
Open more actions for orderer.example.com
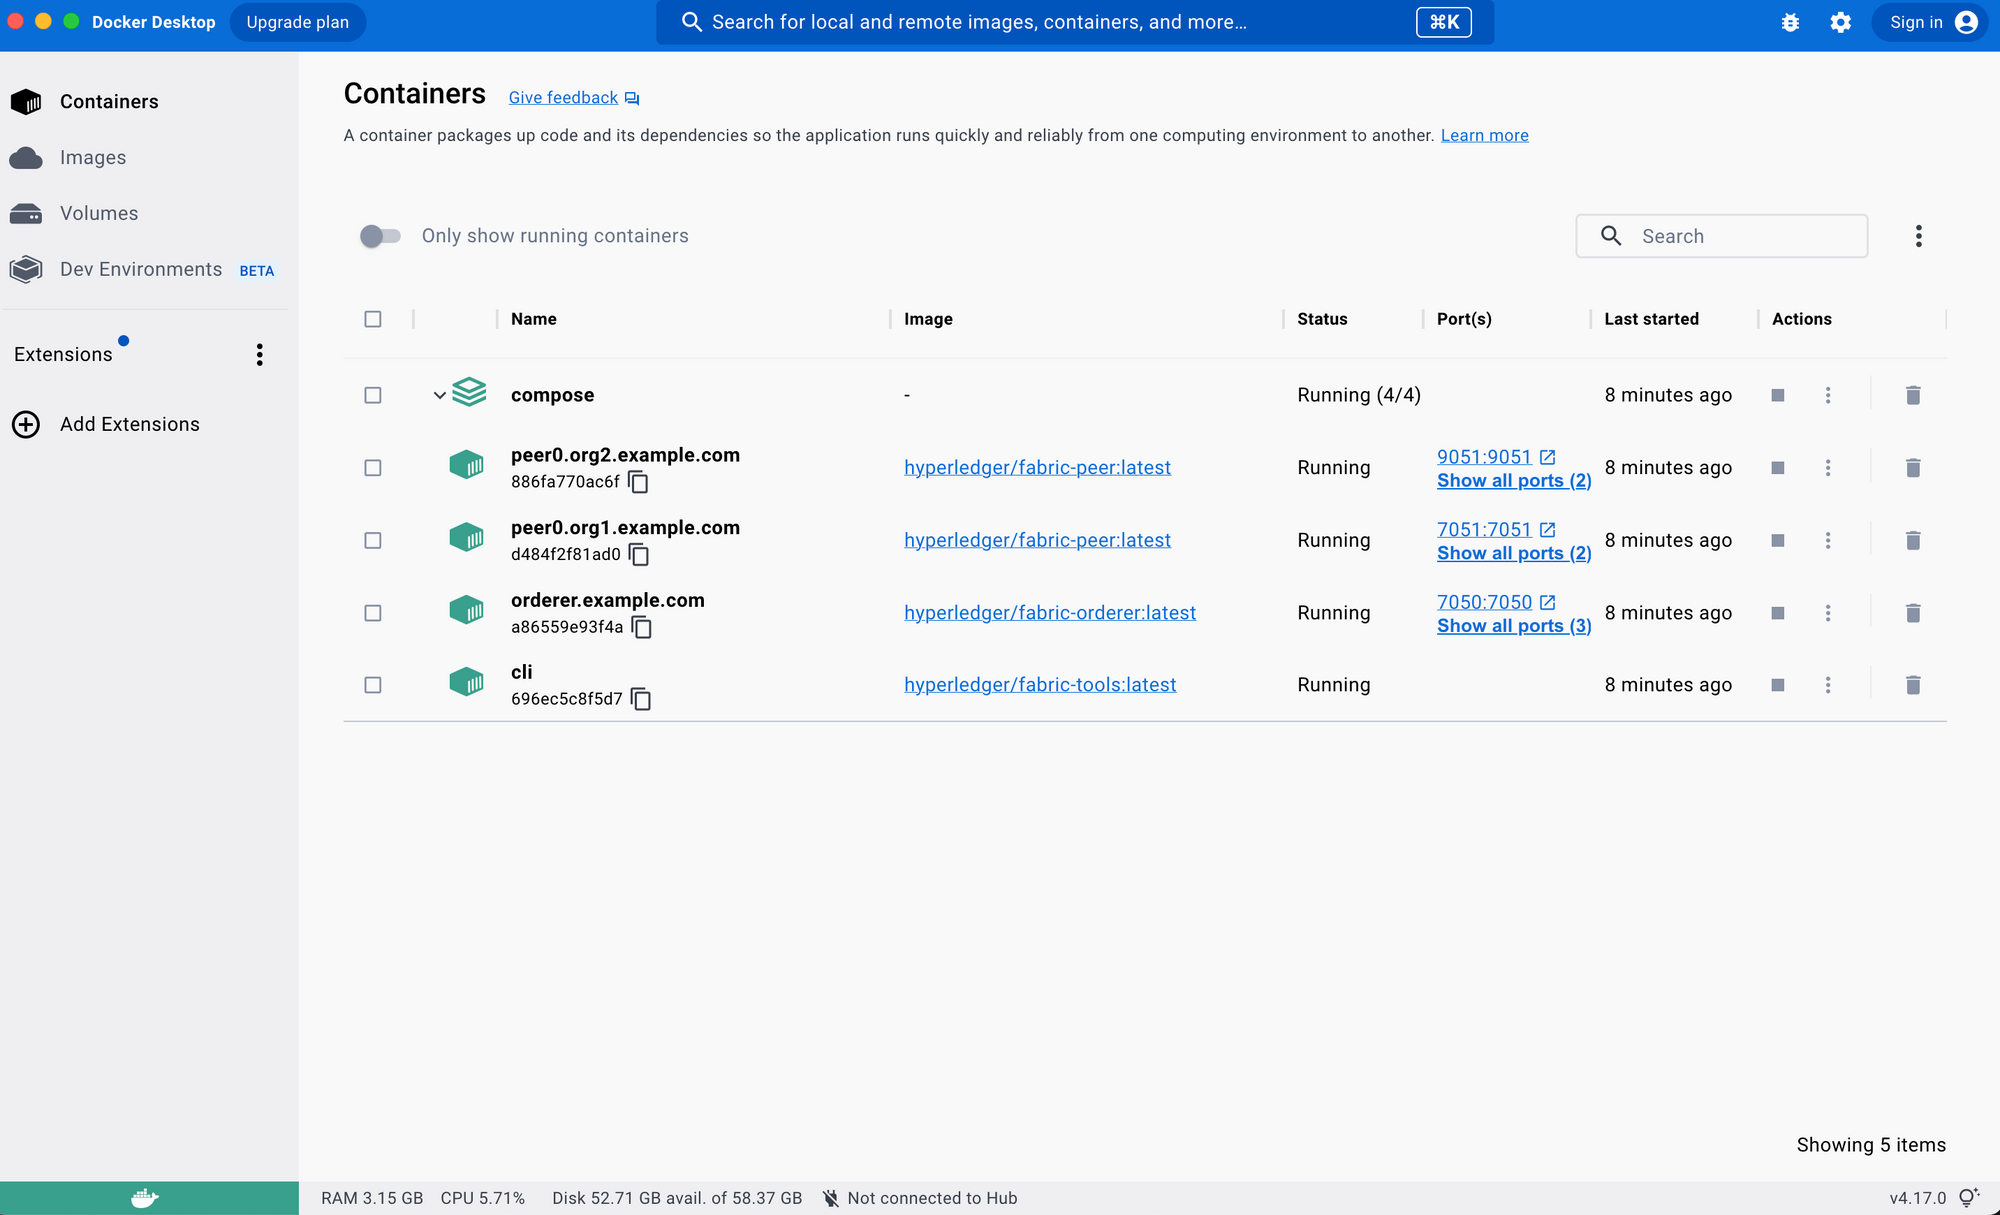1828,613
